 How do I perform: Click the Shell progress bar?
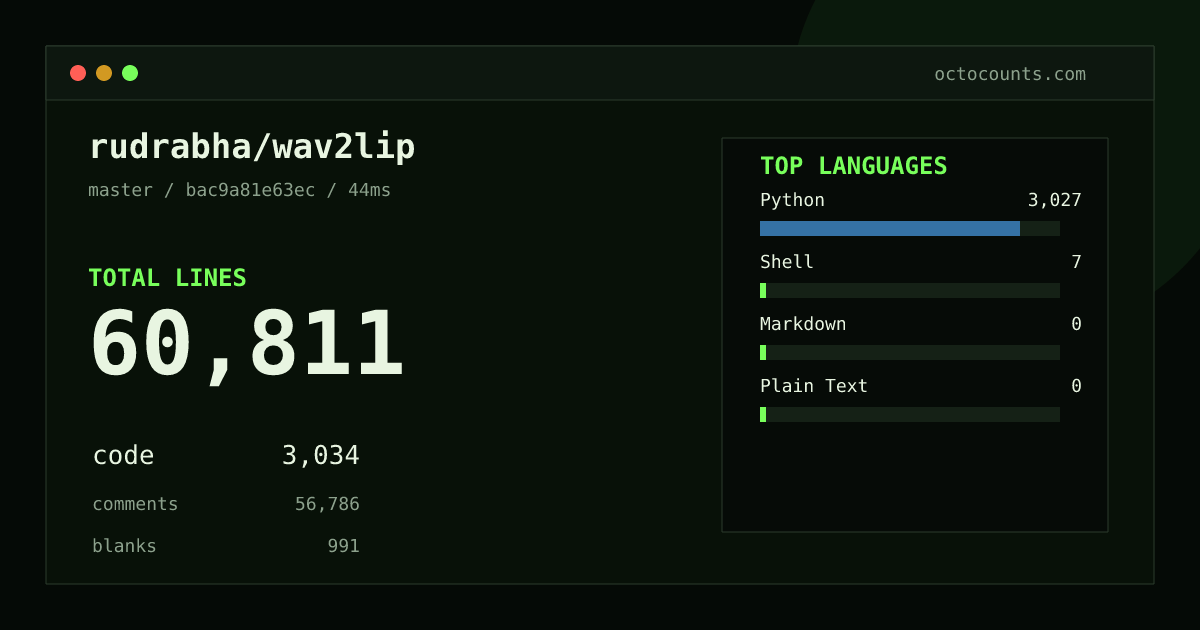click(910, 290)
